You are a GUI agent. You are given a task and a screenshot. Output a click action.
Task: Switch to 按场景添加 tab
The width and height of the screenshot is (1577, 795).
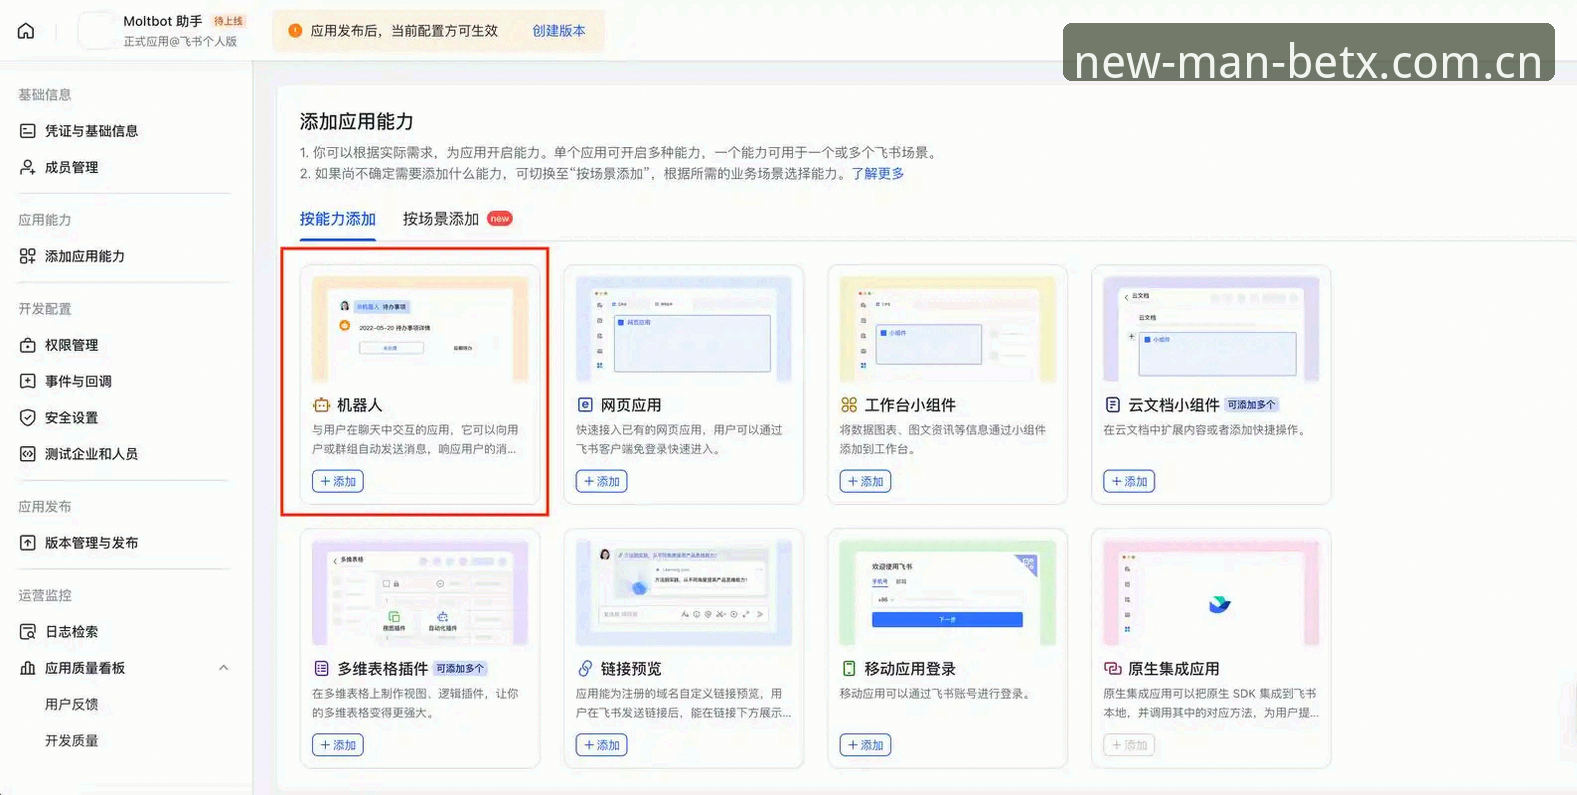click(x=441, y=219)
